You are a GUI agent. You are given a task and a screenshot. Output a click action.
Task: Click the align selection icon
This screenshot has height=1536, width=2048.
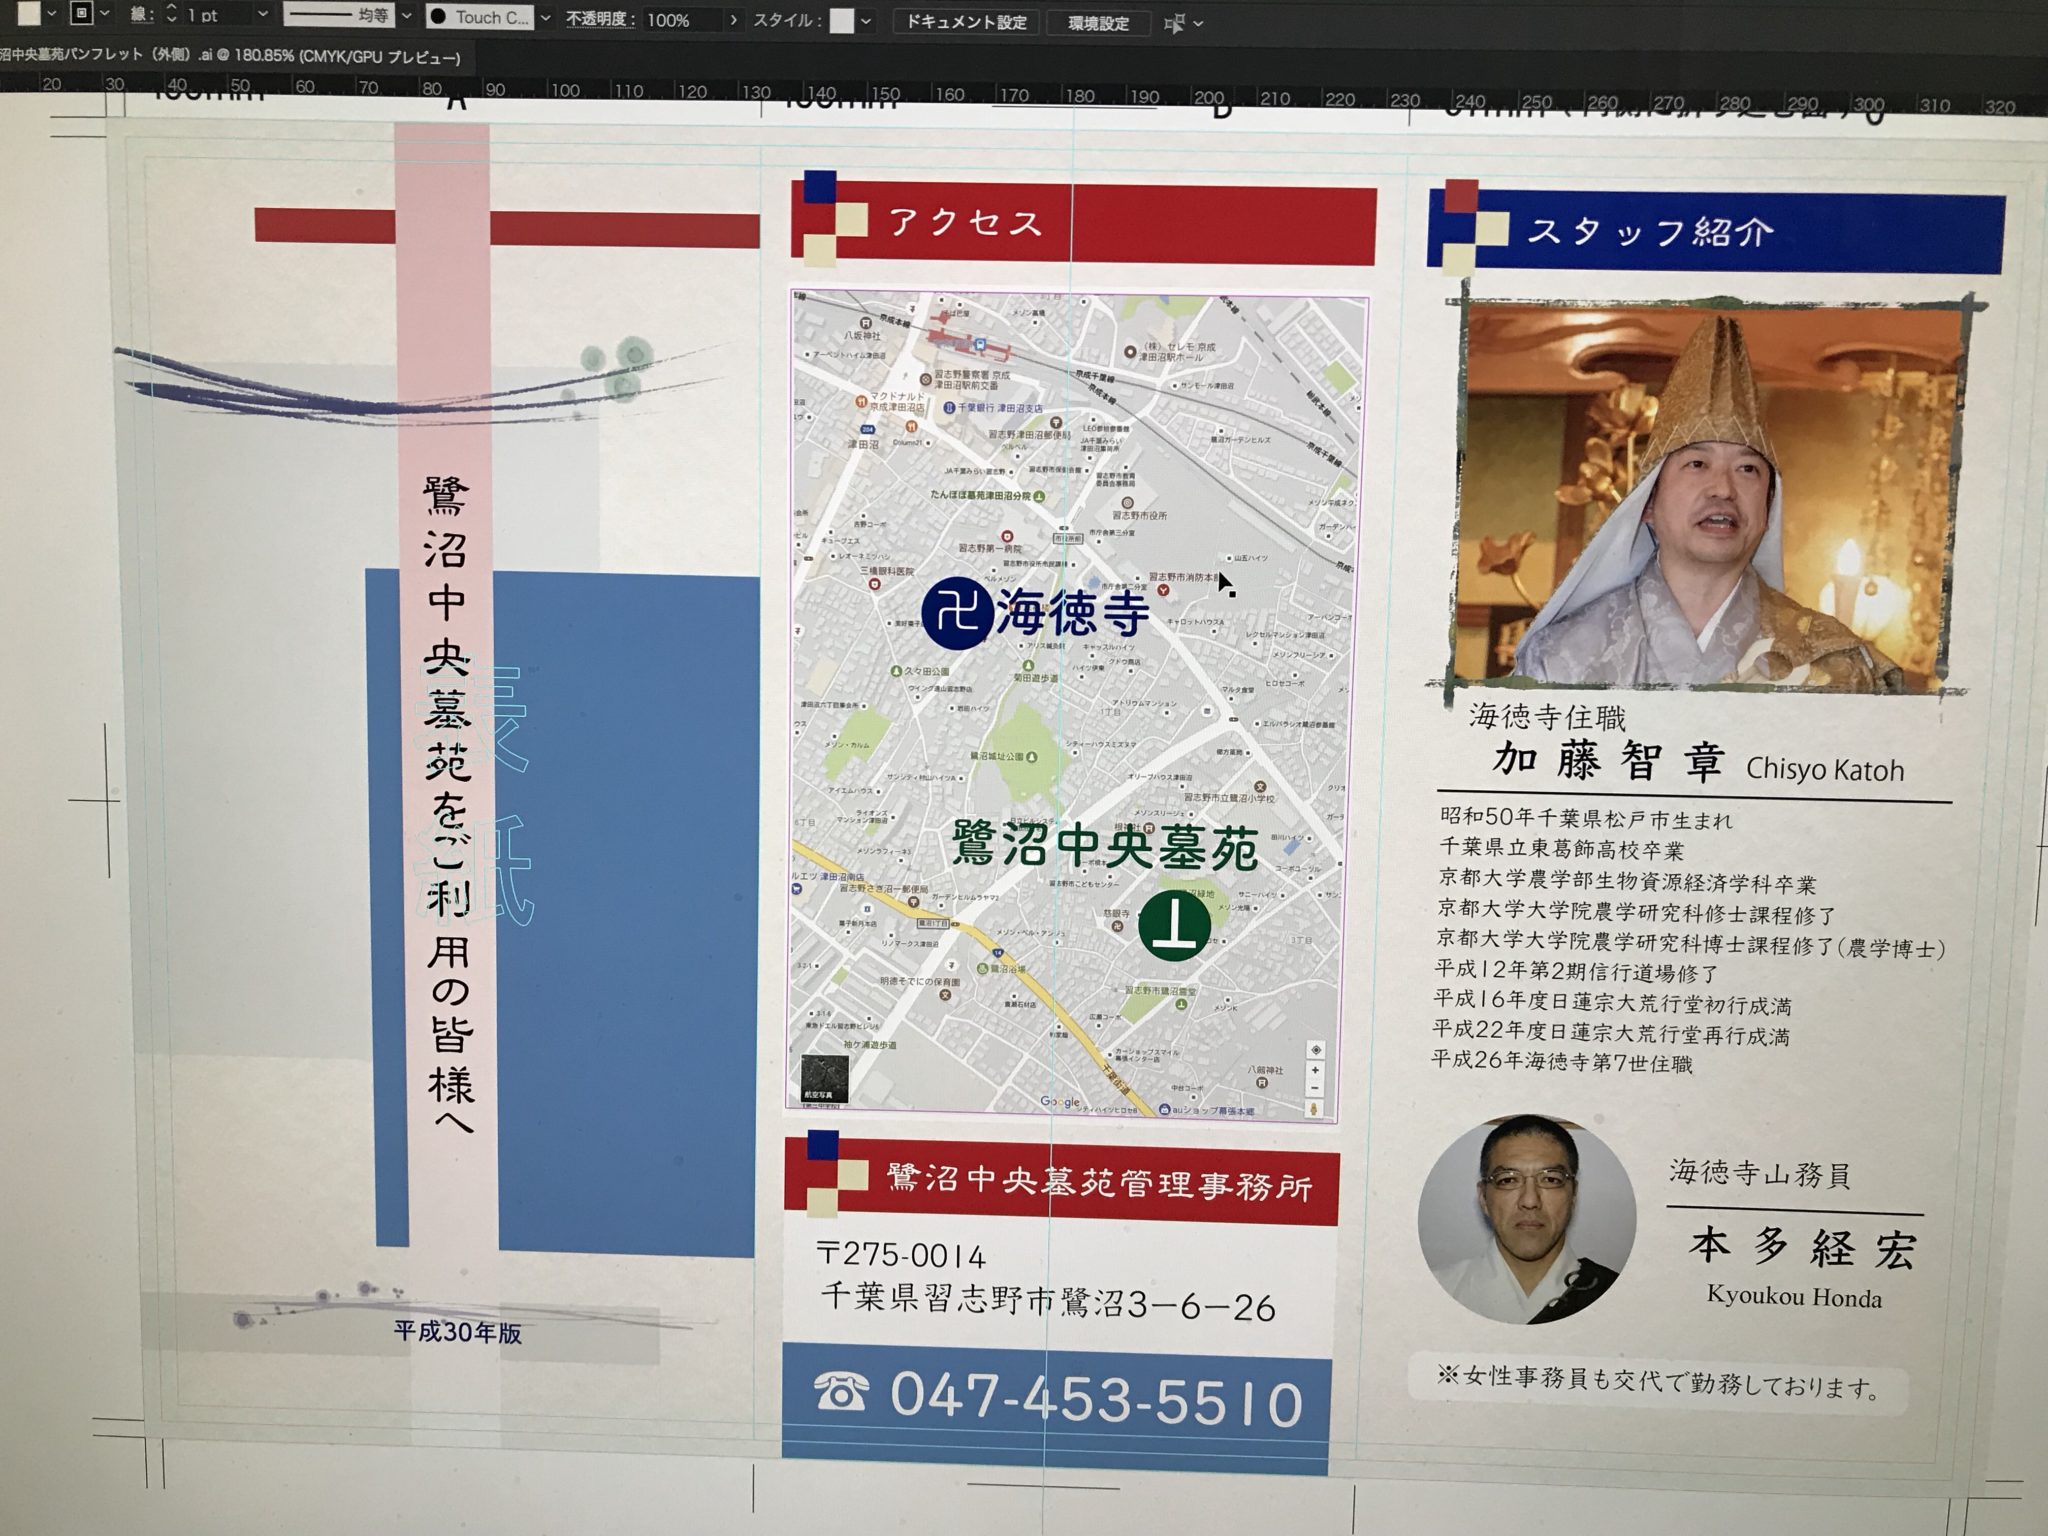pyautogui.click(x=1175, y=24)
